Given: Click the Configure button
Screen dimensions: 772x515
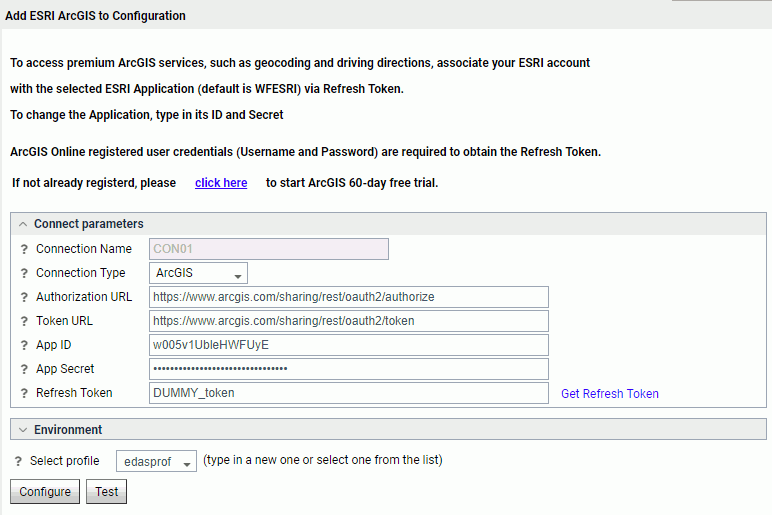Looking at the screenshot, I should point(45,492).
